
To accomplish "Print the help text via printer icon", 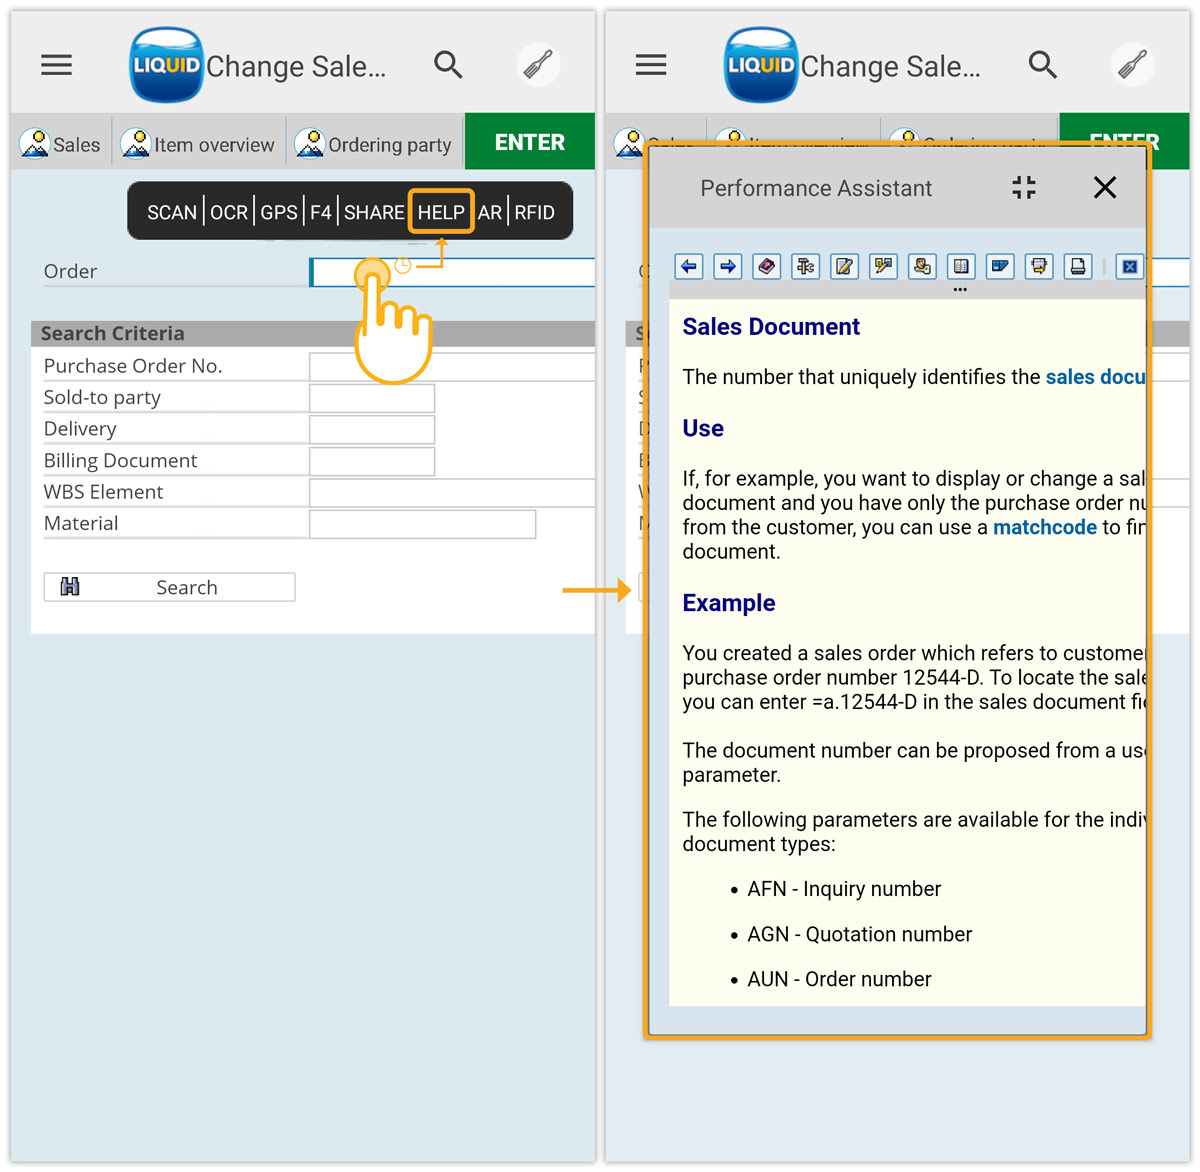I will tap(1078, 267).
